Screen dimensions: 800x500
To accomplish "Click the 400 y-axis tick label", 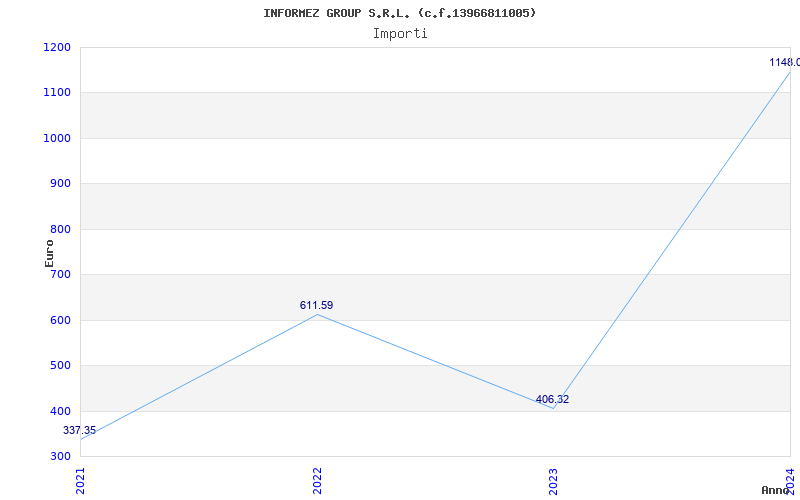I will [60, 411].
